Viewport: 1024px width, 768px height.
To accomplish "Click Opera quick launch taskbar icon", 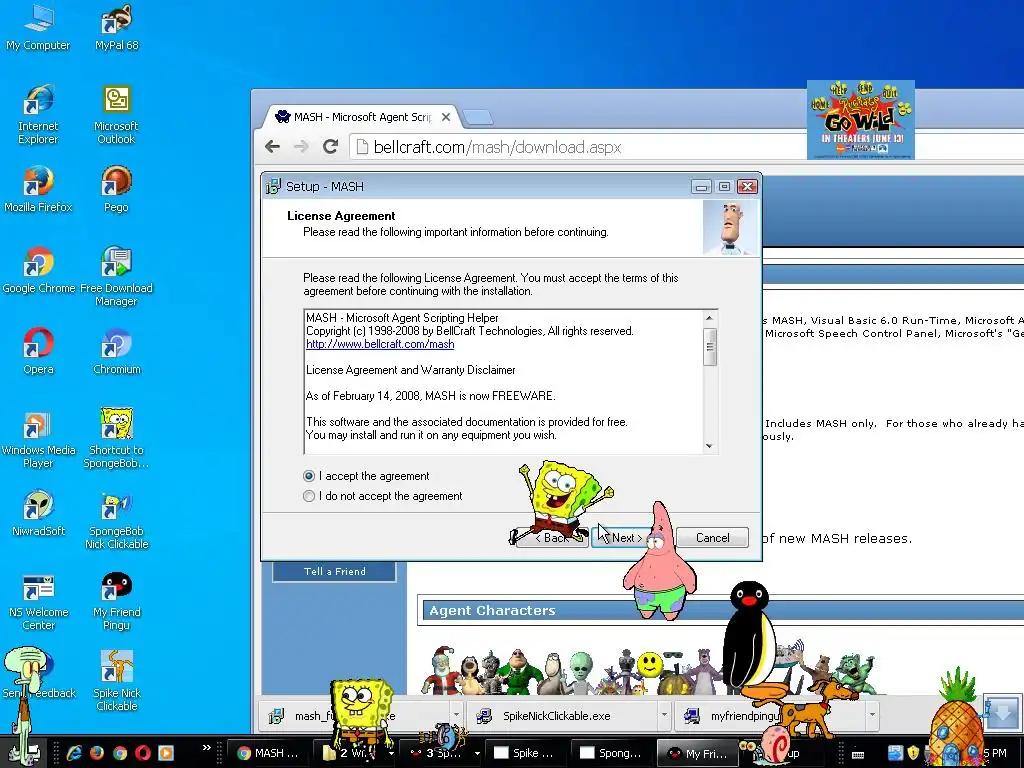I will coord(142,753).
